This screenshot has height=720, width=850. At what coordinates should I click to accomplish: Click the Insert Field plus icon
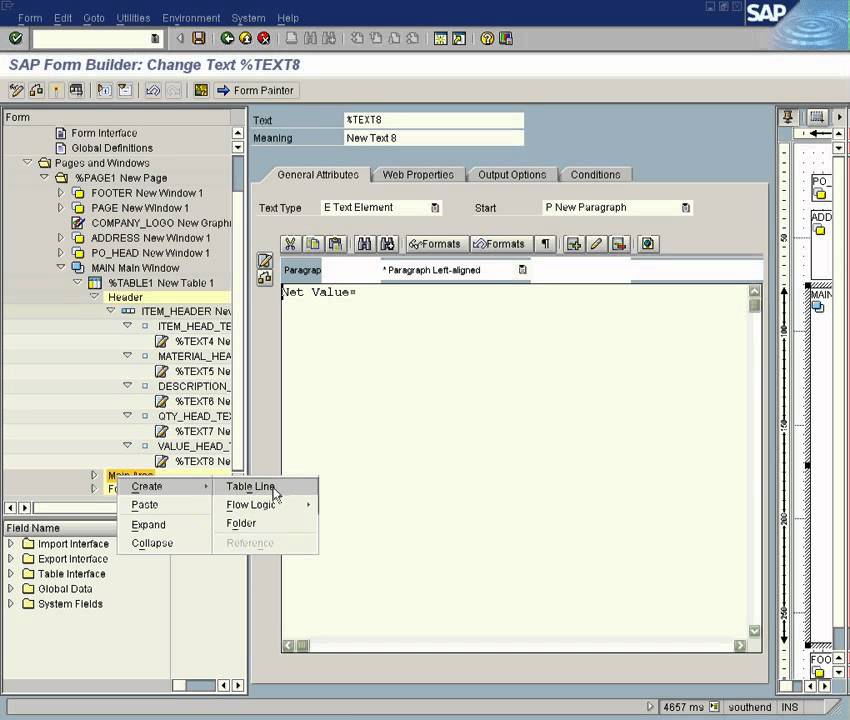click(x=574, y=244)
